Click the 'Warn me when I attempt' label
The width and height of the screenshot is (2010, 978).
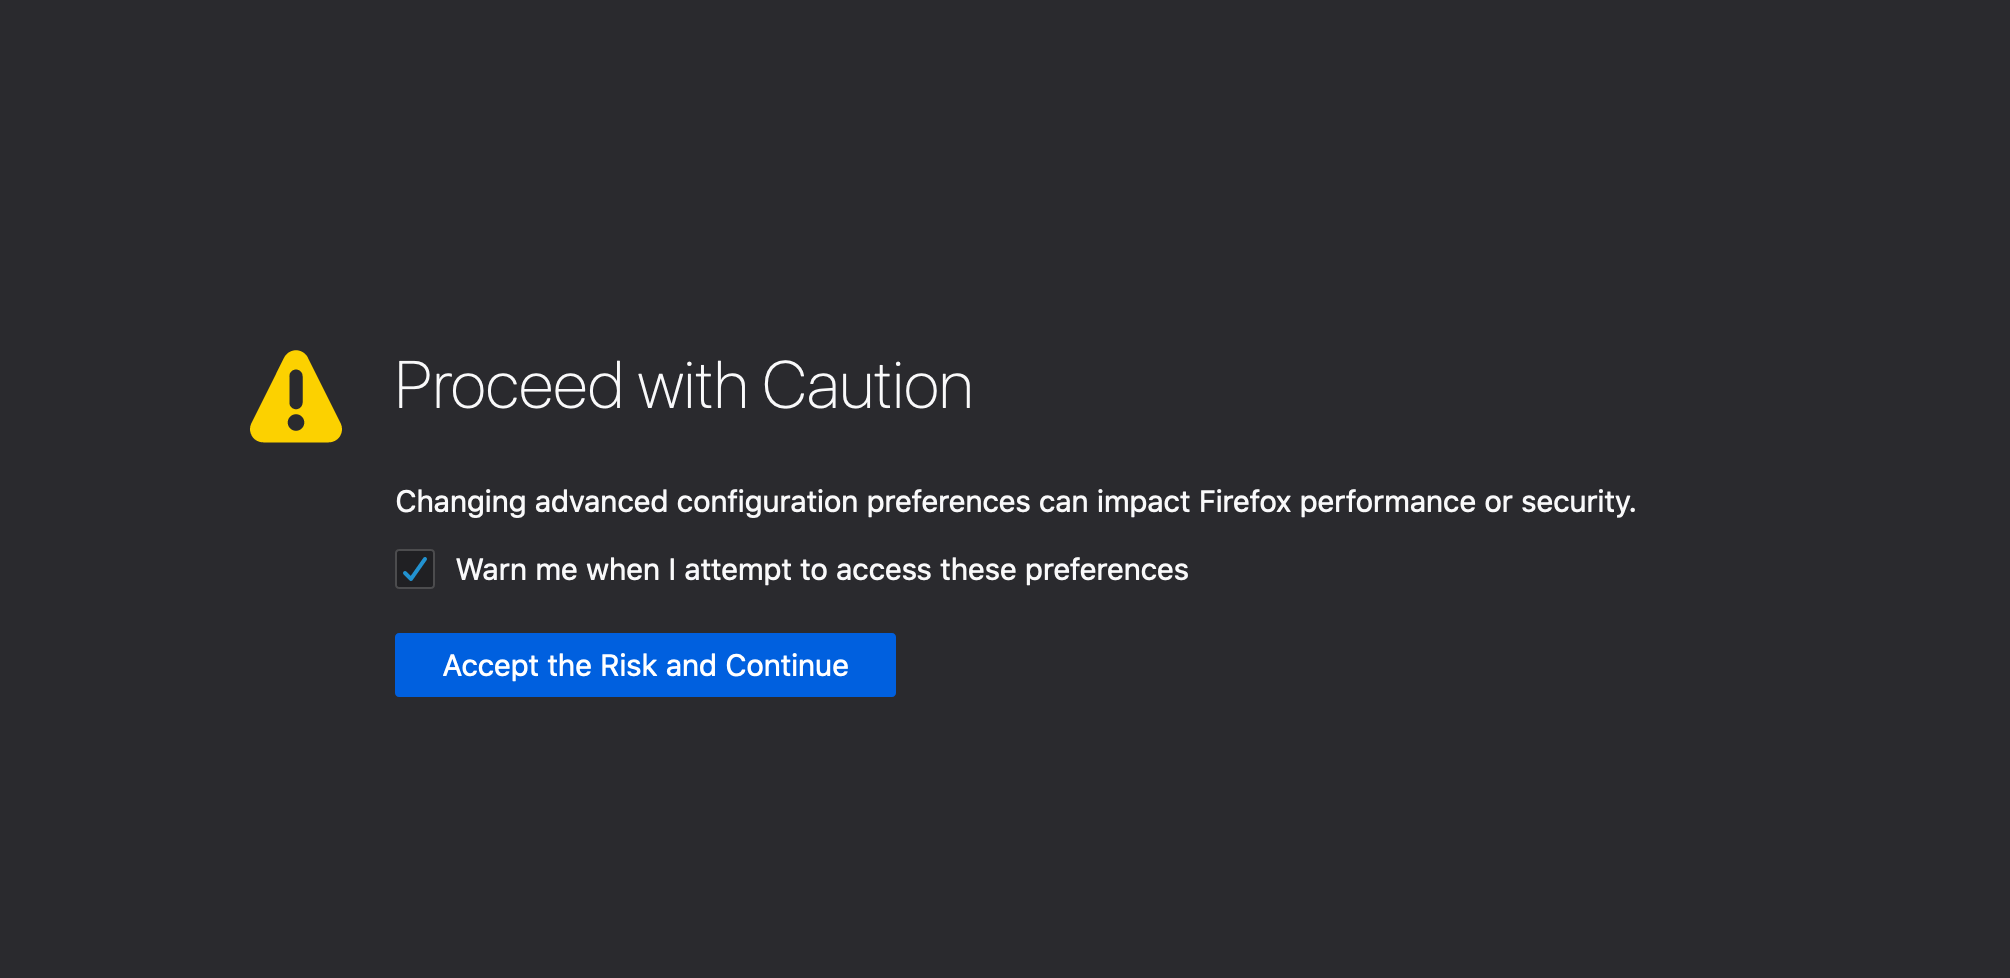click(x=822, y=570)
